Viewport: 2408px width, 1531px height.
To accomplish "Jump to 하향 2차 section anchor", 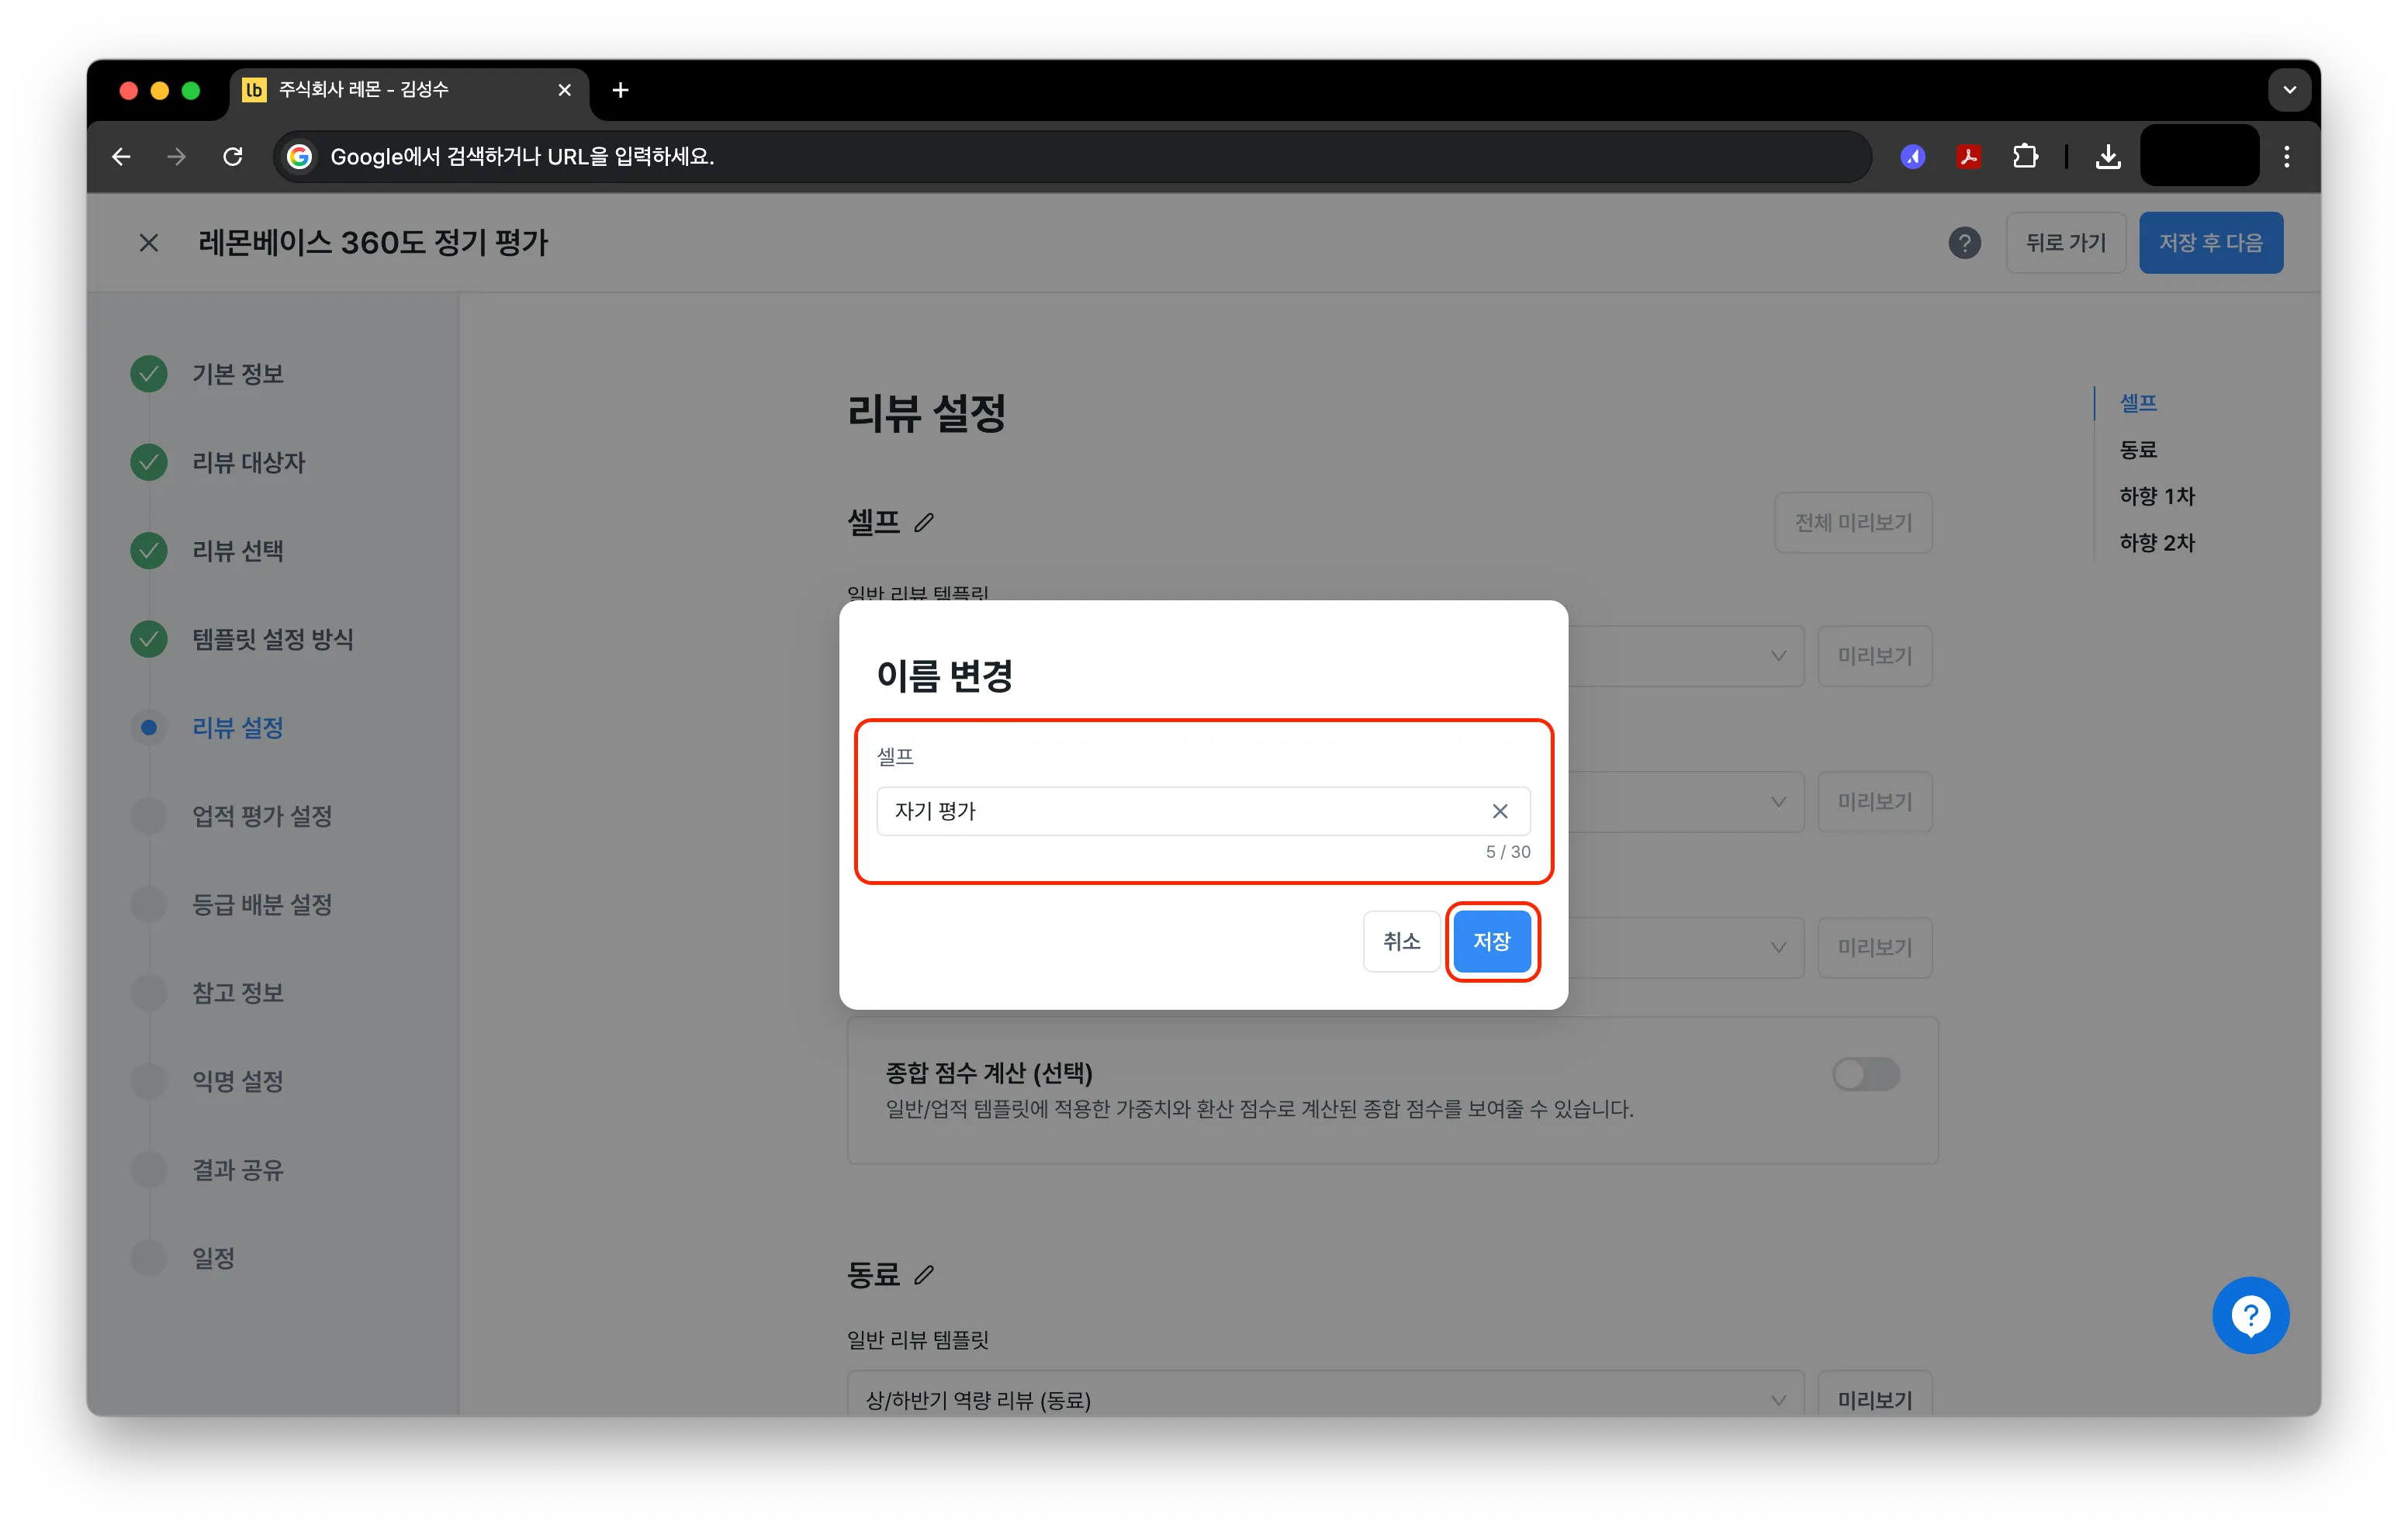I will 2156,543.
